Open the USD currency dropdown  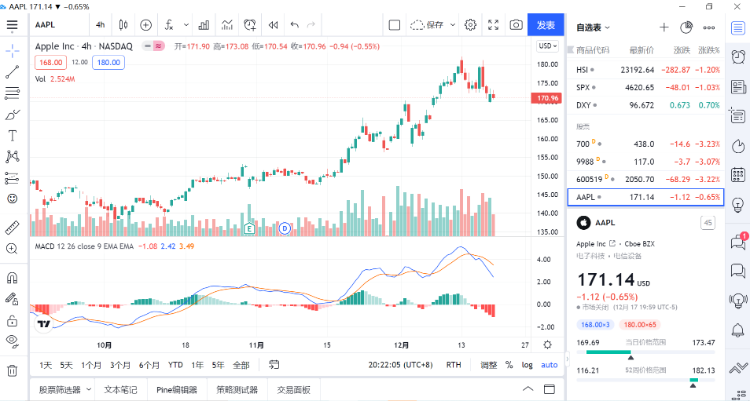547,46
